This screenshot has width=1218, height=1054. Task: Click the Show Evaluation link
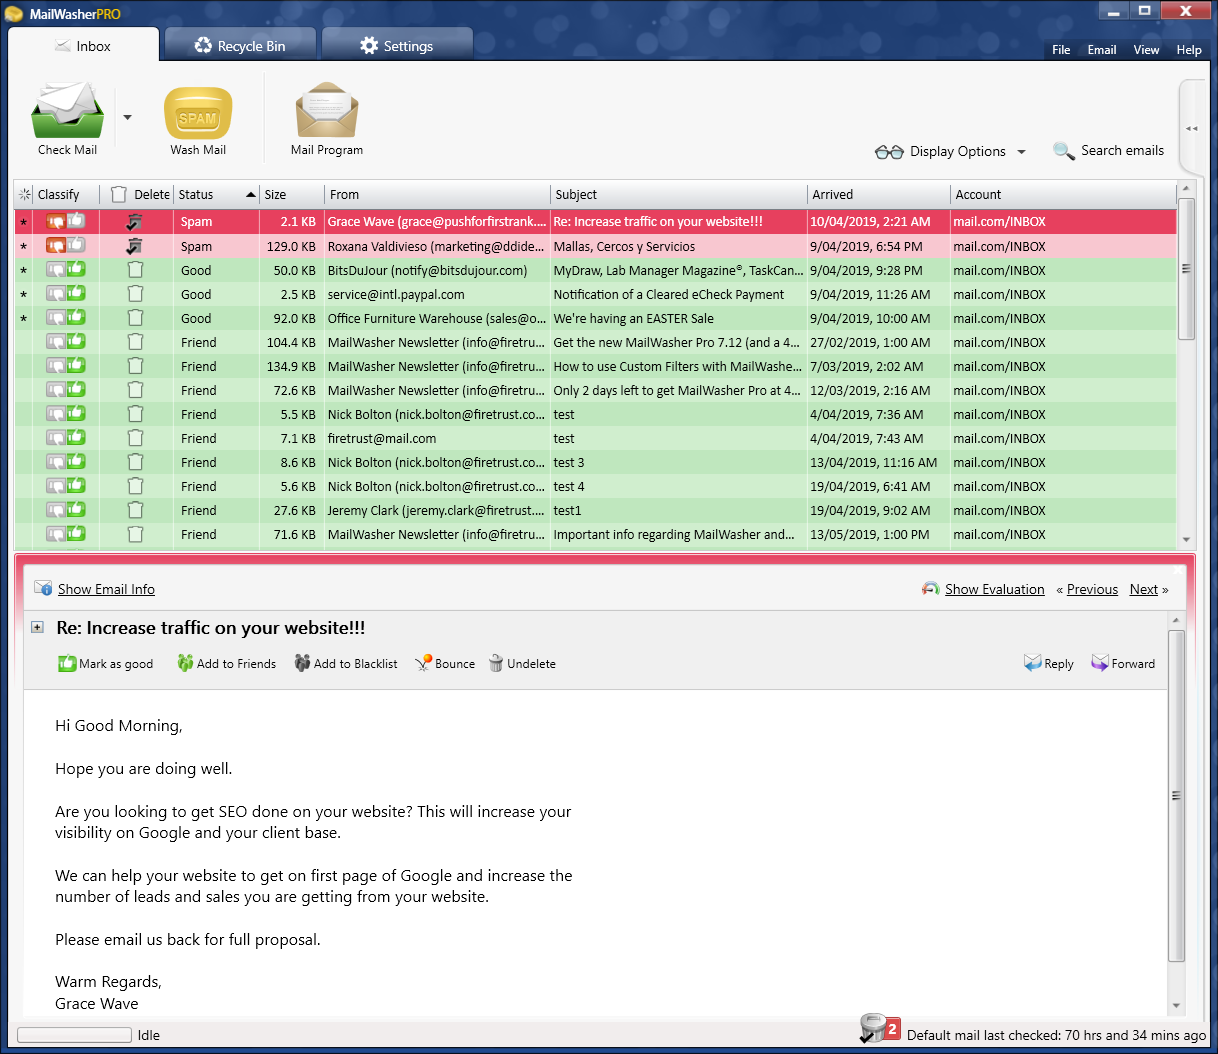[994, 589]
